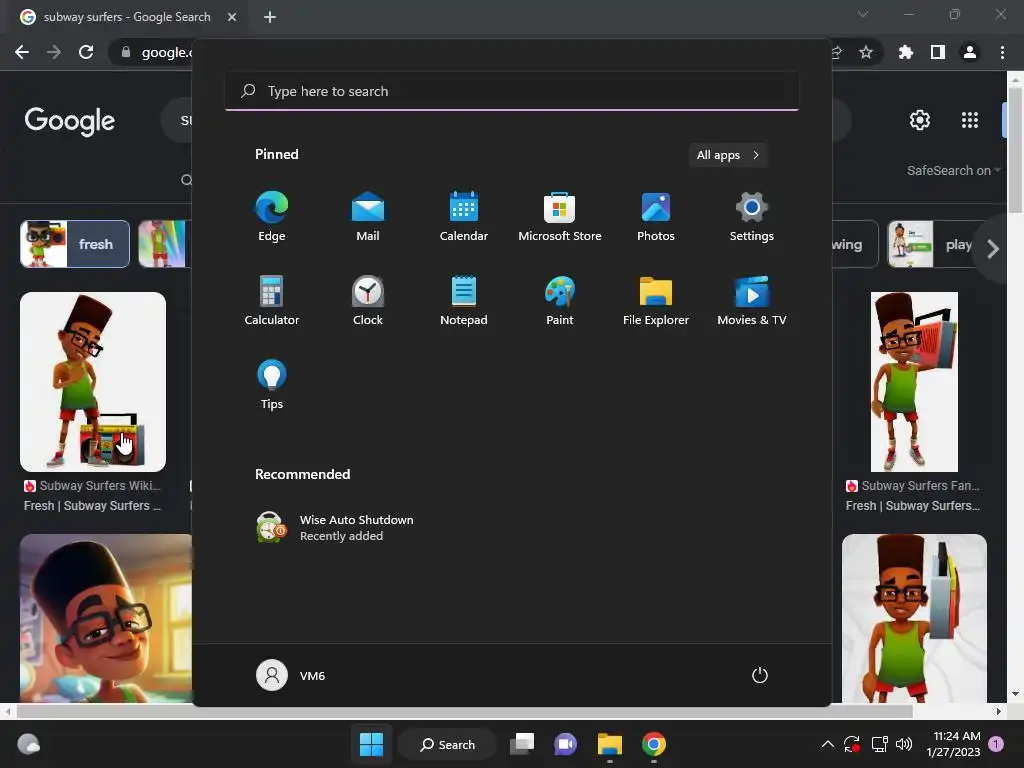Launch Notepad from pinned apps

click(464, 301)
